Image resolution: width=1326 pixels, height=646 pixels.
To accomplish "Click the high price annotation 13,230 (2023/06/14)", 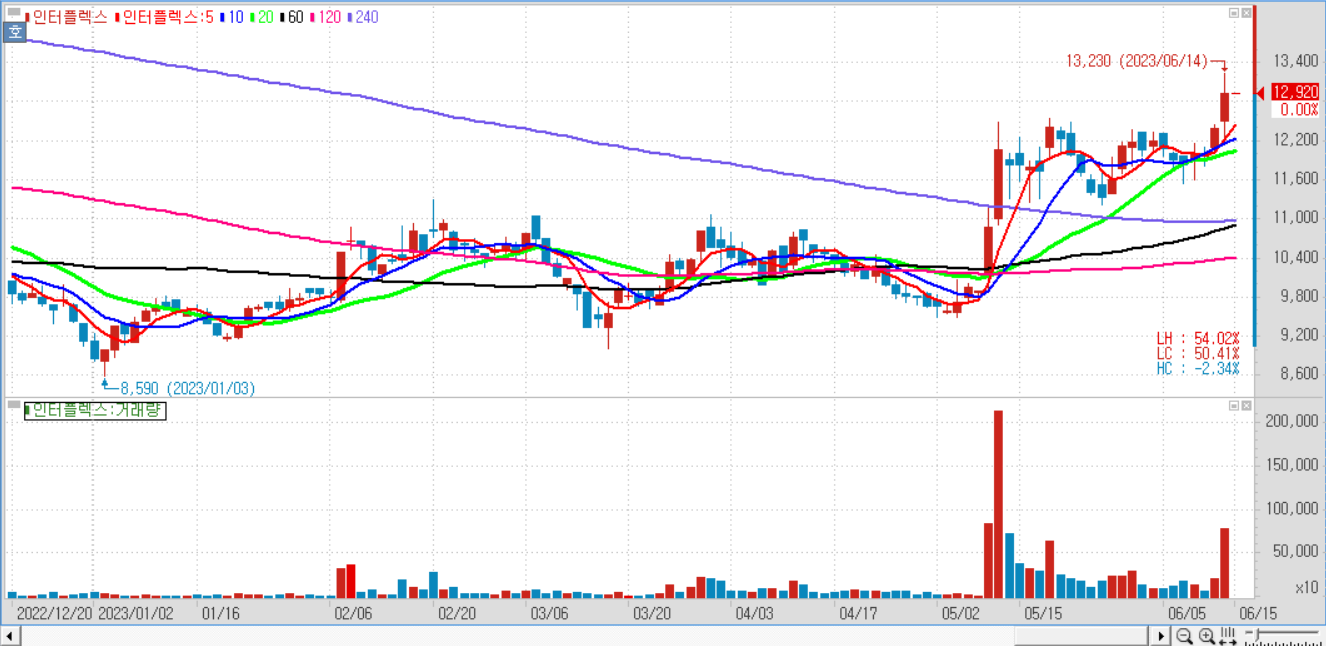I will (1138, 61).
